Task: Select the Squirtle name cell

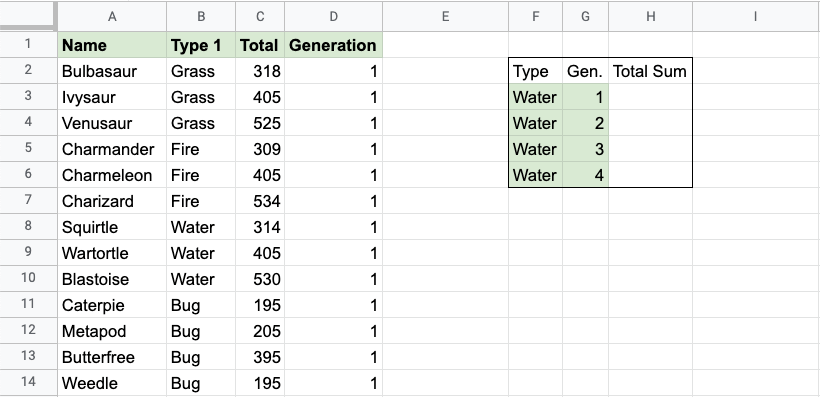Action: click(112, 227)
